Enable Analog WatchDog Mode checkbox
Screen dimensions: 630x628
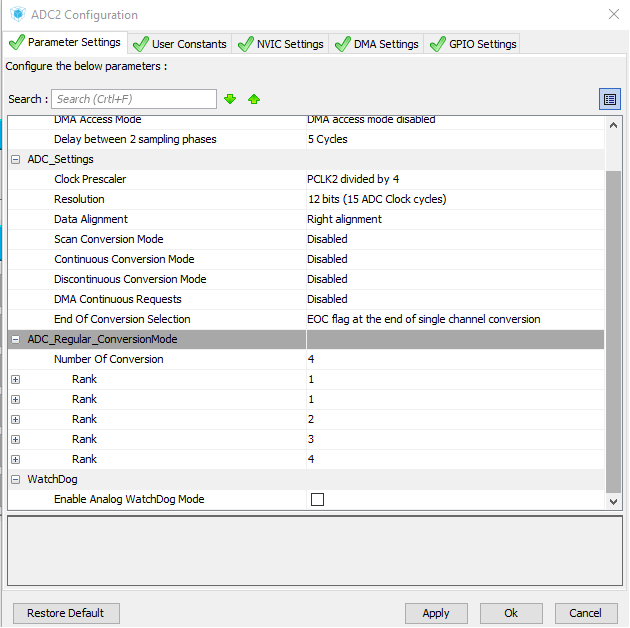[x=317, y=499]
